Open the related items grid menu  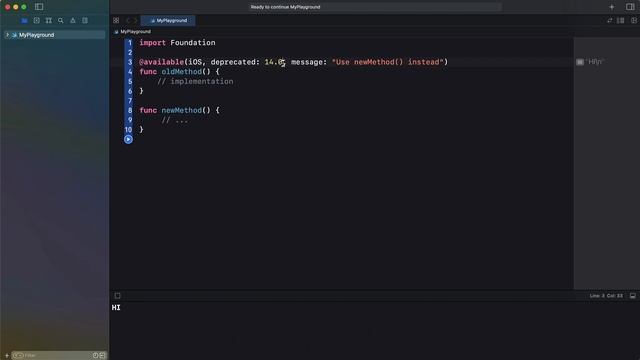tap(116, 20)
